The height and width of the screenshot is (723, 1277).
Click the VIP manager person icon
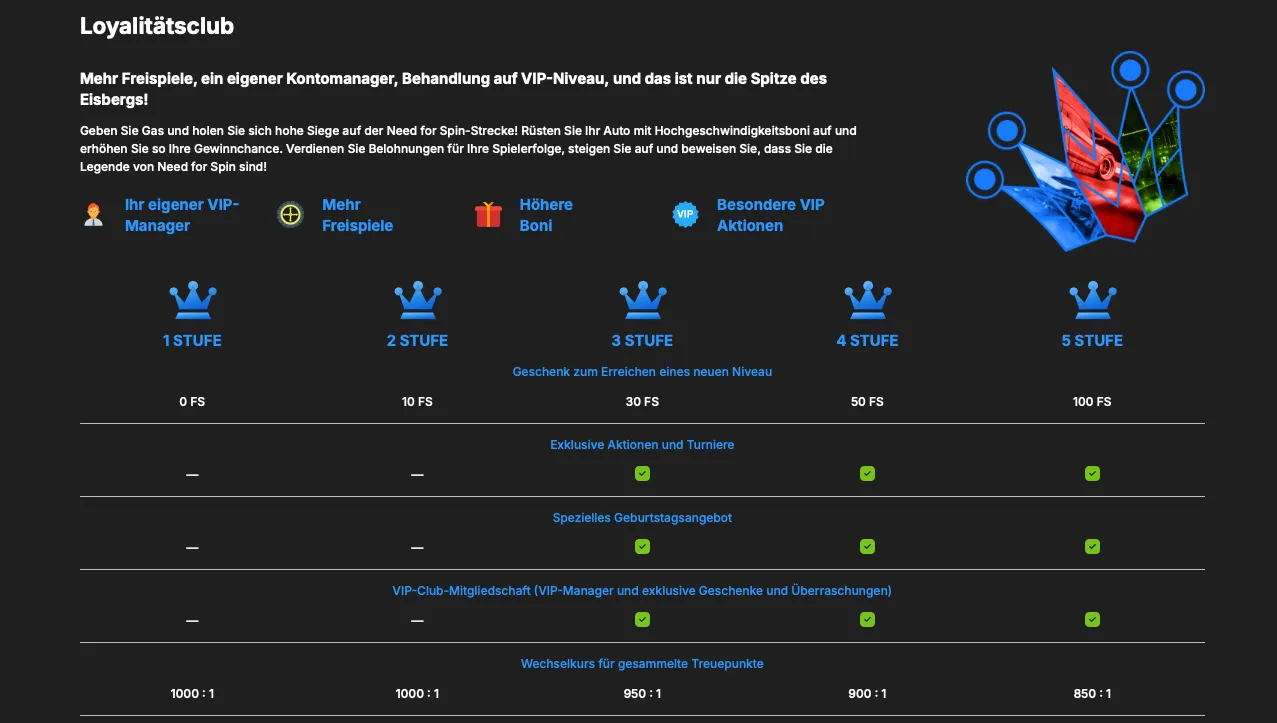click(x=93, y=215)
